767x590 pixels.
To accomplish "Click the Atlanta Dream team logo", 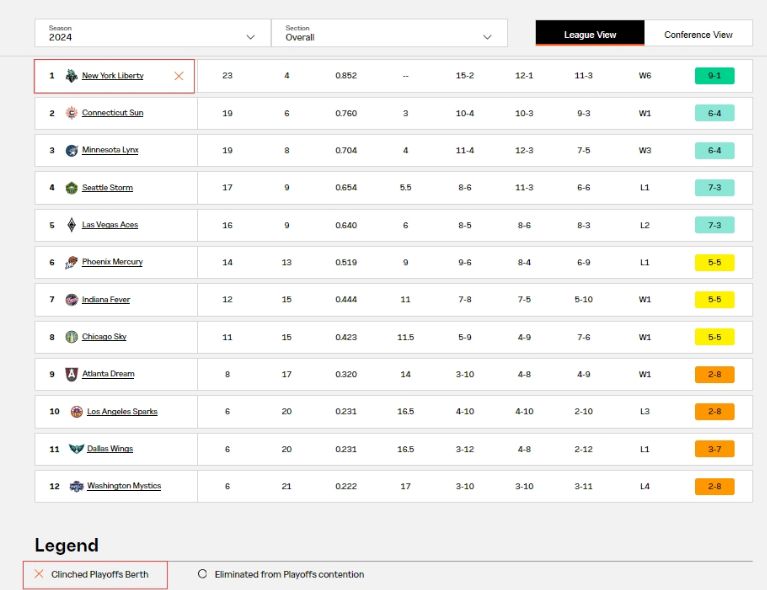I will [x=71, y=374].
